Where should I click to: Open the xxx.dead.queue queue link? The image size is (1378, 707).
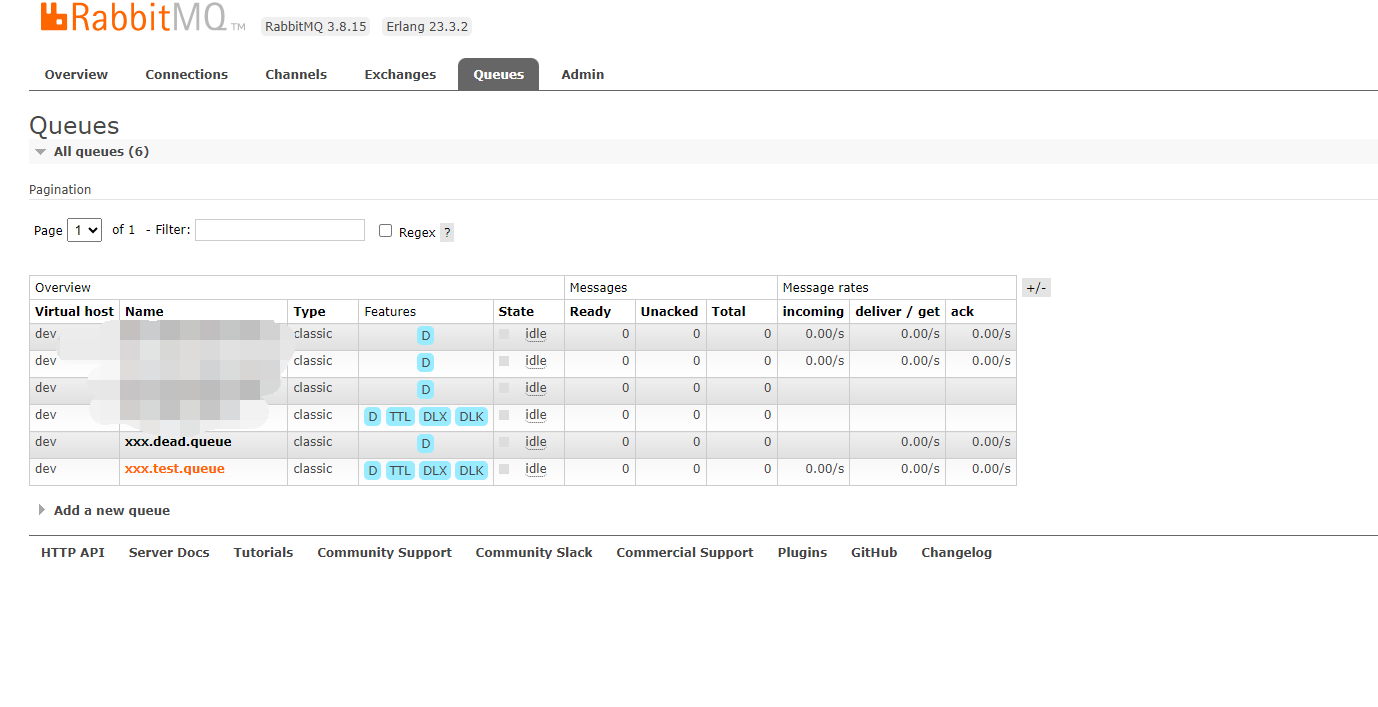[178, 442]
